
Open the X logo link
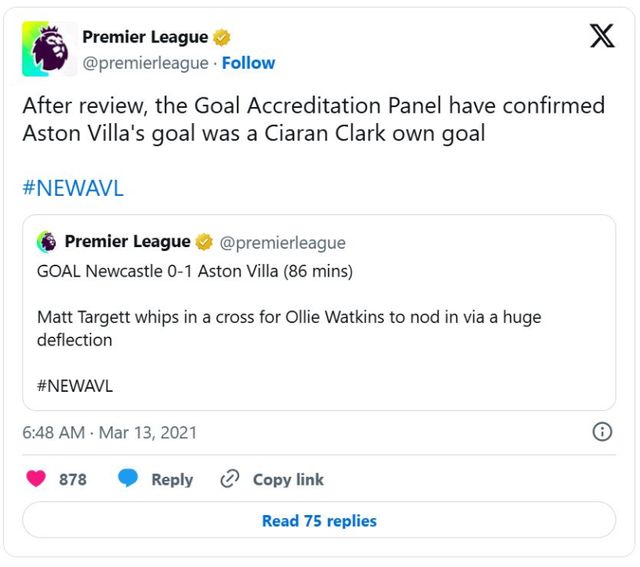click(x=601, y=37)
